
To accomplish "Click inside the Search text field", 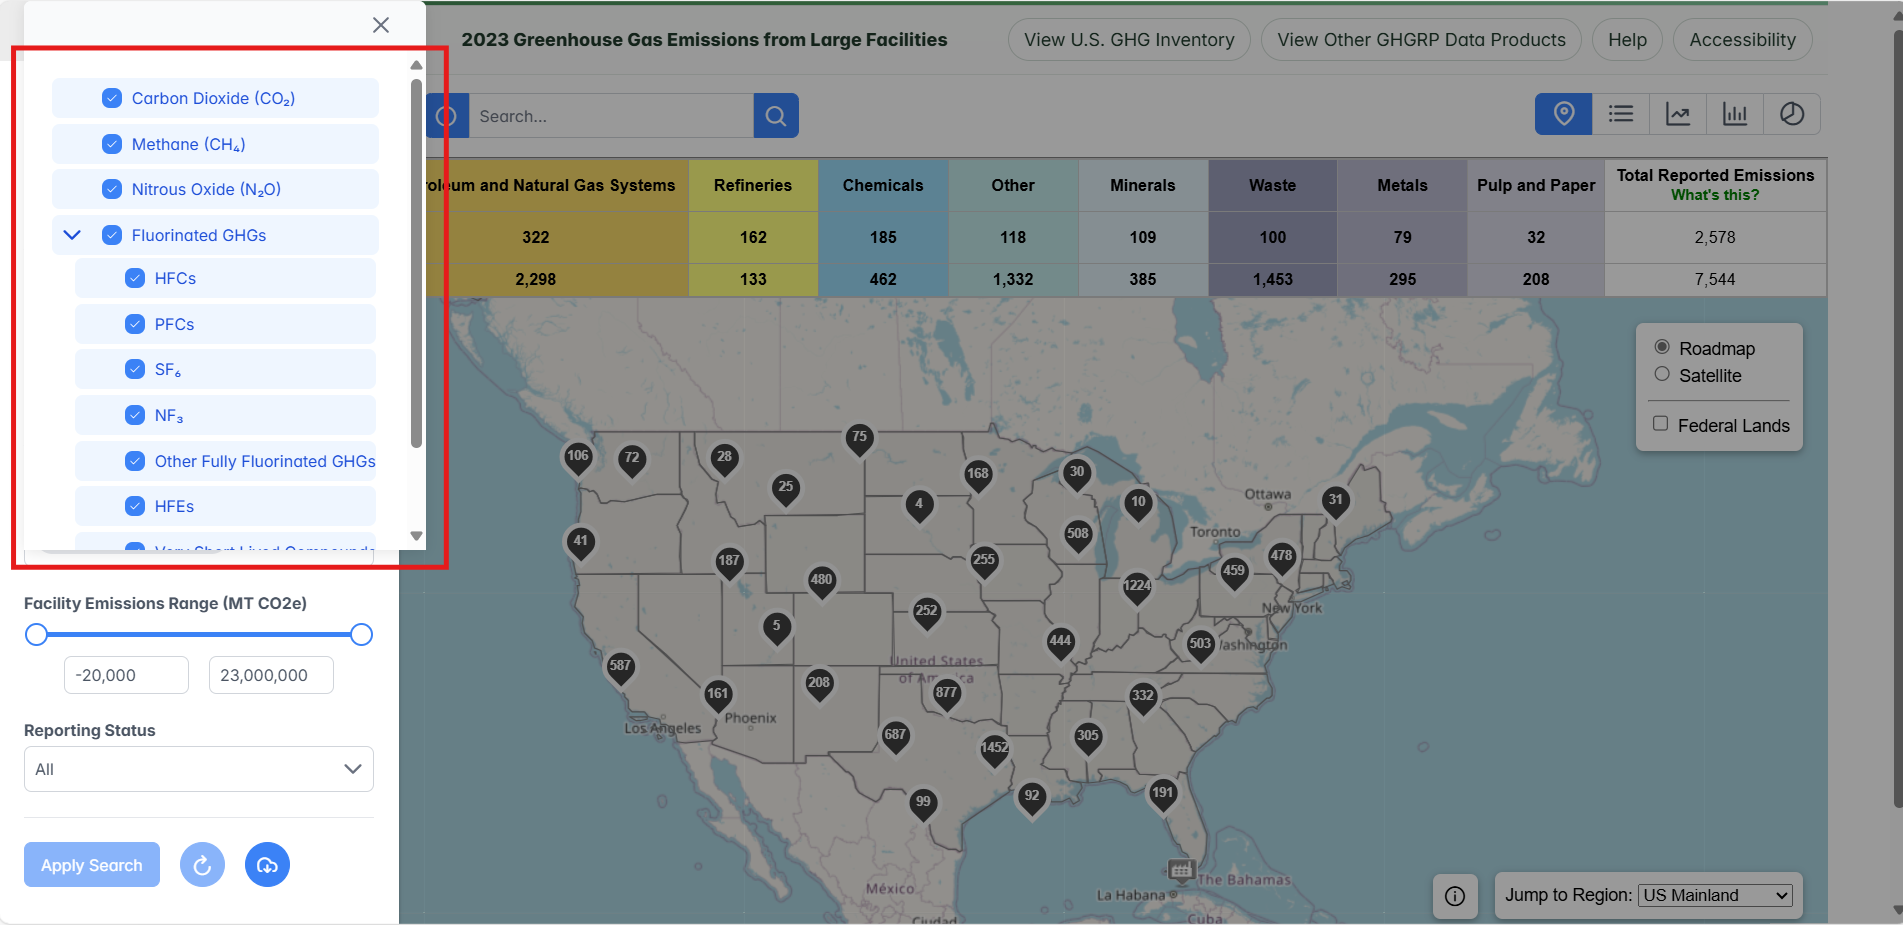I will [x=610, y=115].
